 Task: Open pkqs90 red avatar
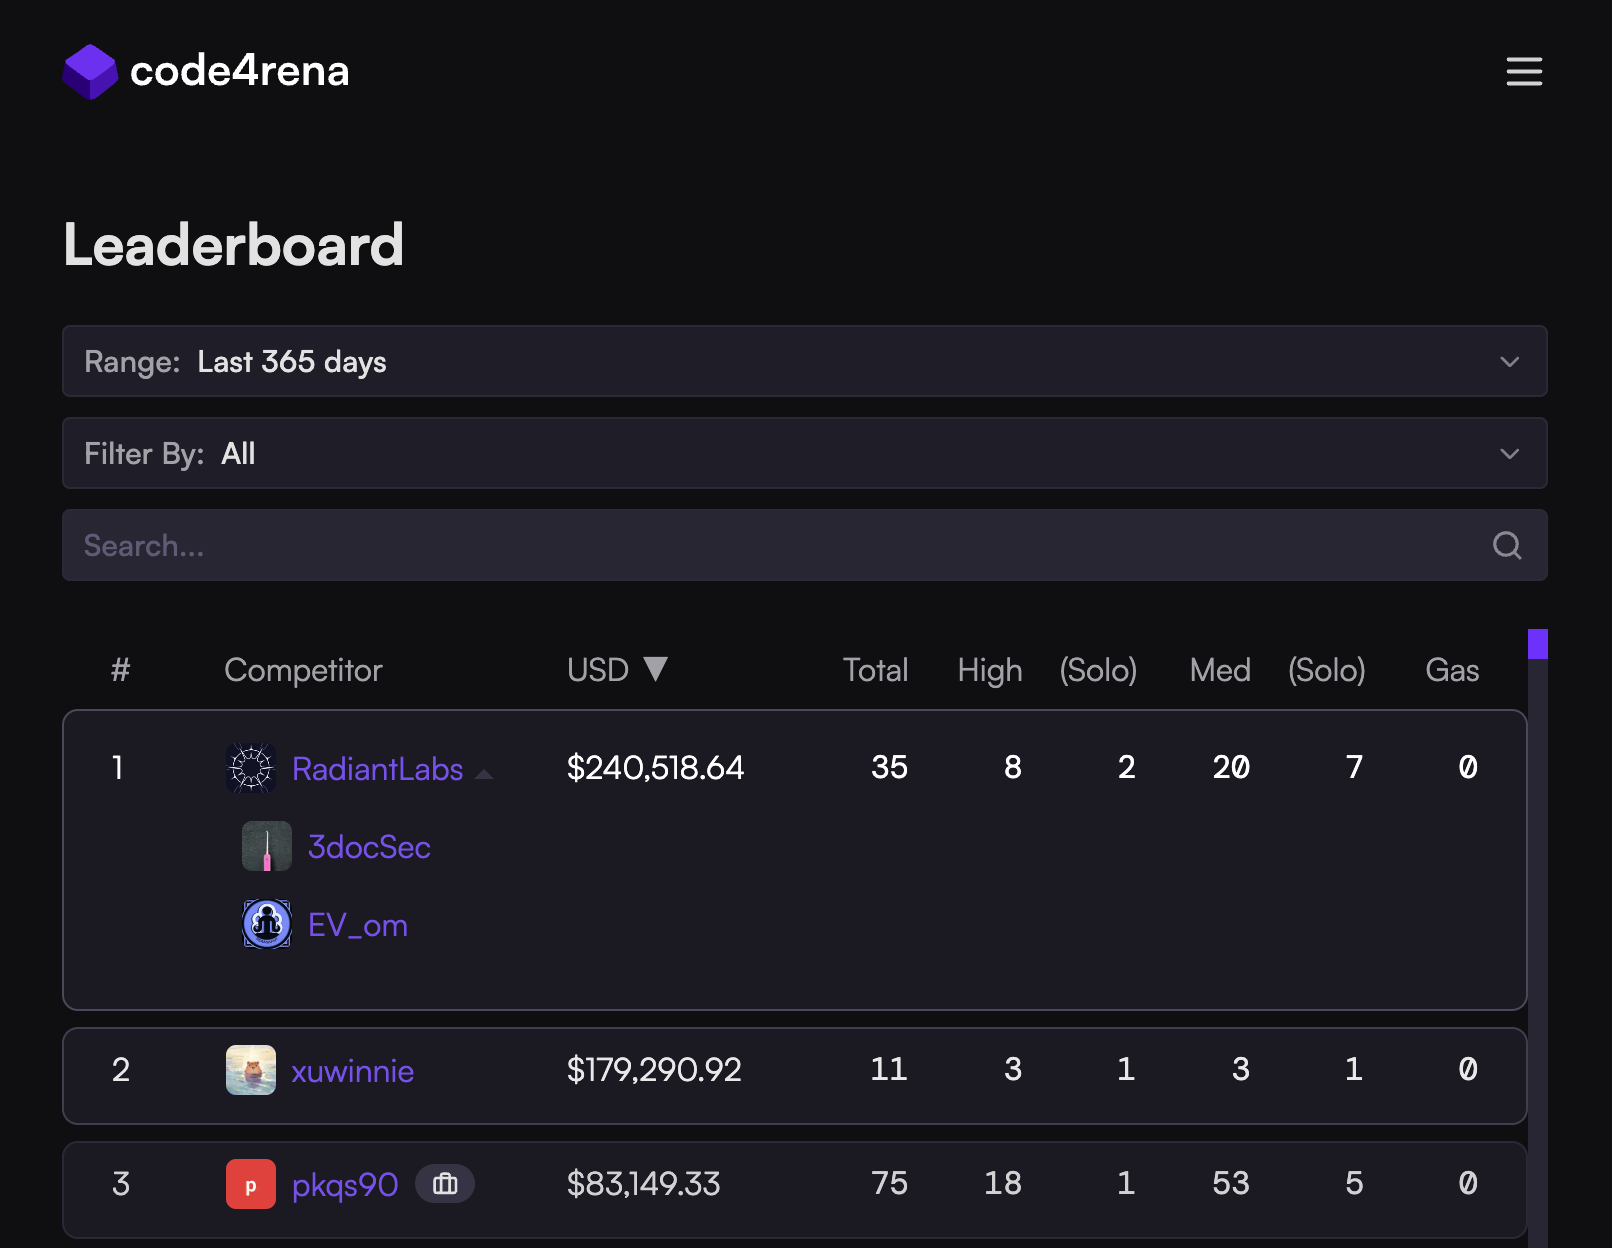[251, 1184]
